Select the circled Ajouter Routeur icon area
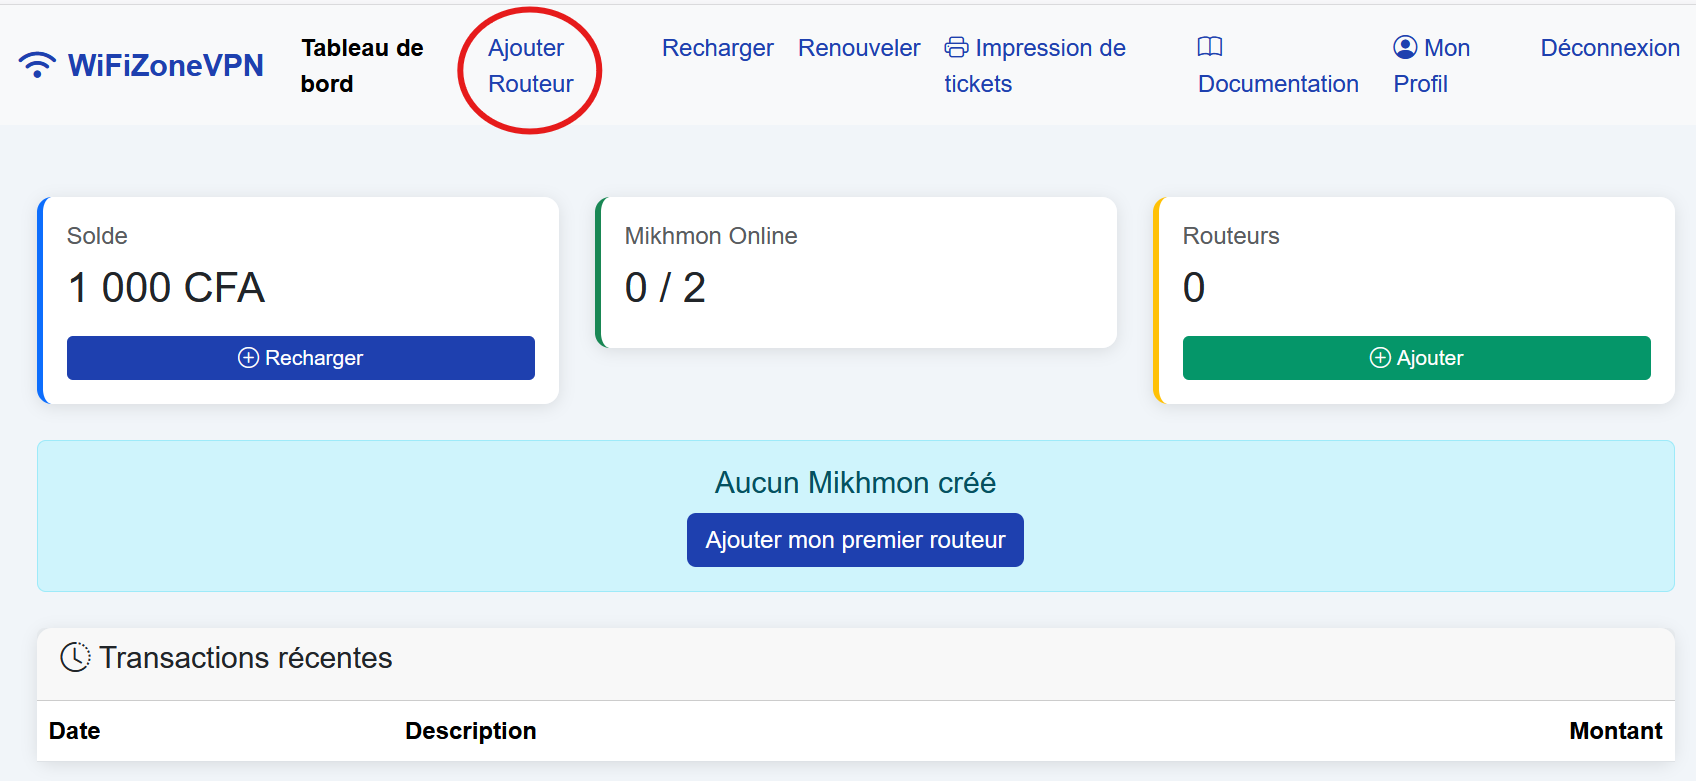 pyautogui.click(x=528, y=66)
